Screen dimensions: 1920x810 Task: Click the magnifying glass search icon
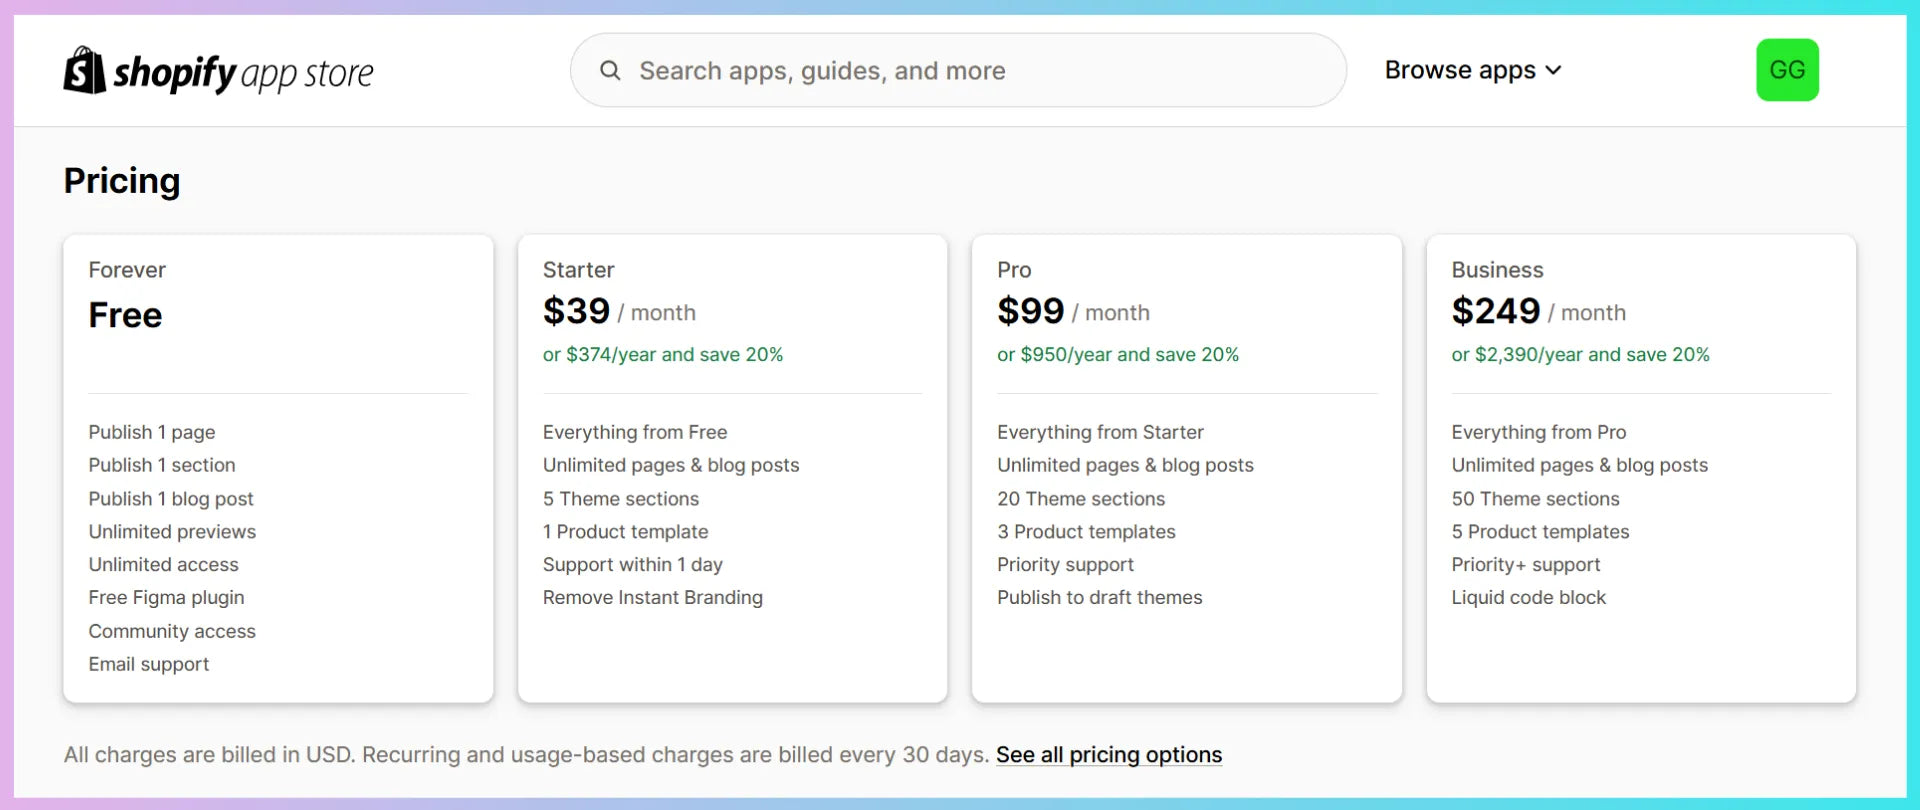coord(610,71)
